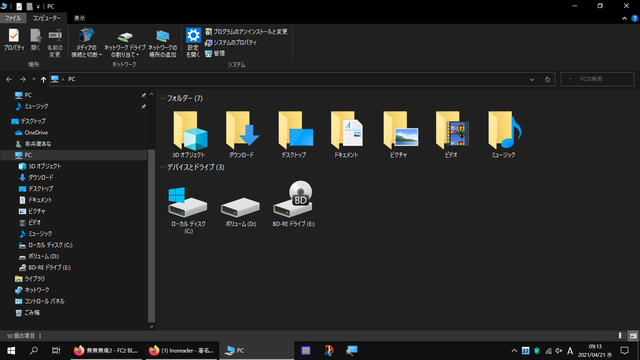This screenshot has width=640, height=360.
Task: Open メディアの接続と切断 ribbon button
Action: 86,43
